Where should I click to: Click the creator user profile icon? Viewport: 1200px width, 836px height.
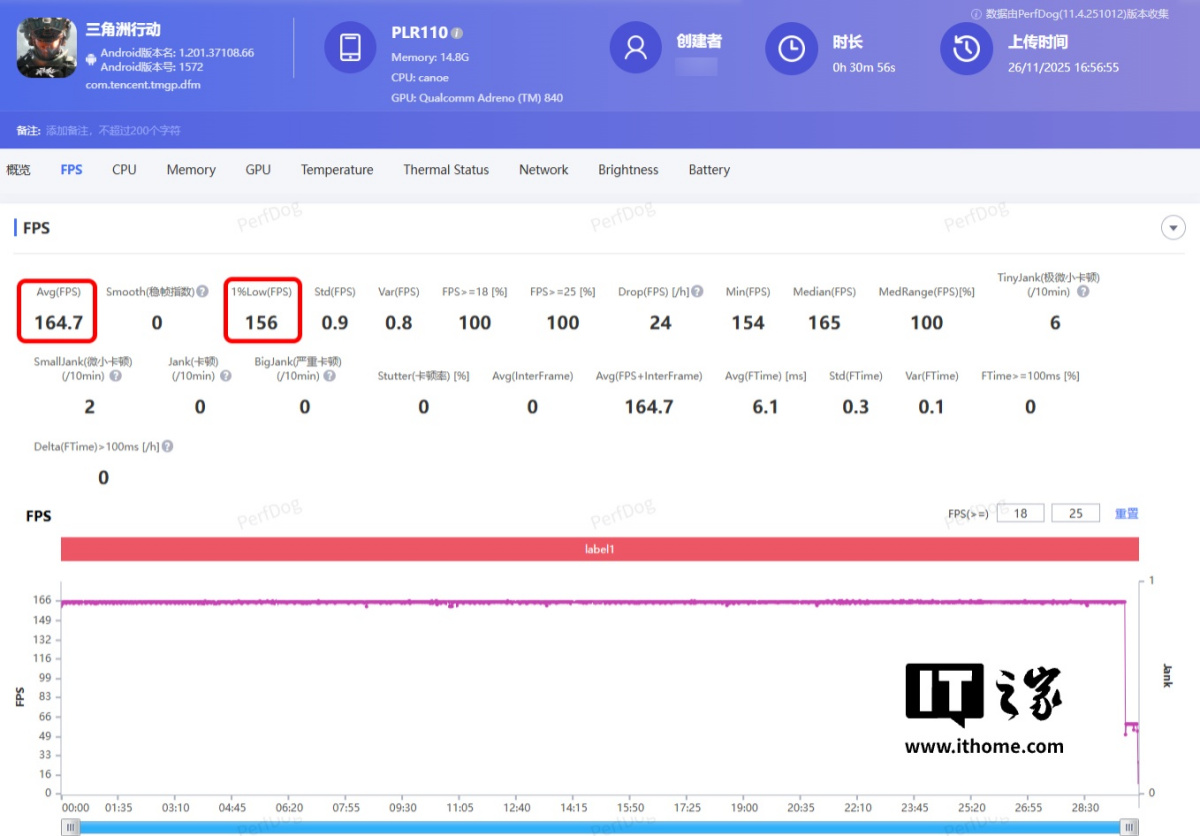pyautogui.click(x=636, y=48)
